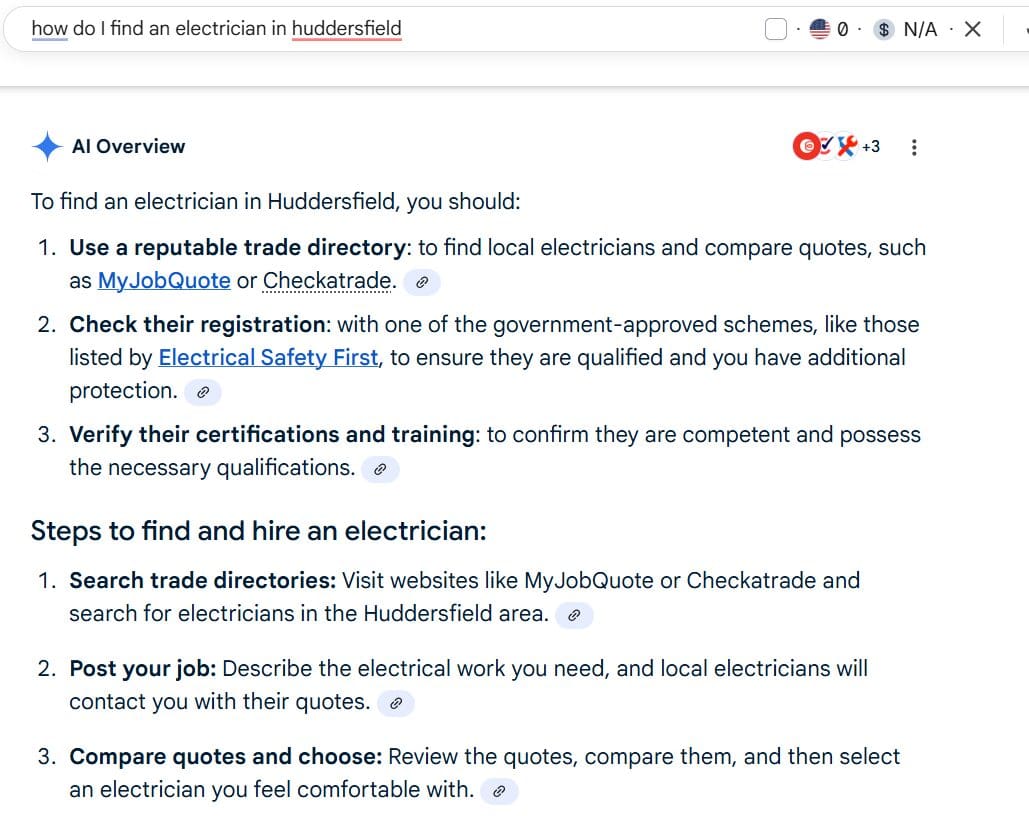
Task: Open the Checkatrade link
Action: 327,281
